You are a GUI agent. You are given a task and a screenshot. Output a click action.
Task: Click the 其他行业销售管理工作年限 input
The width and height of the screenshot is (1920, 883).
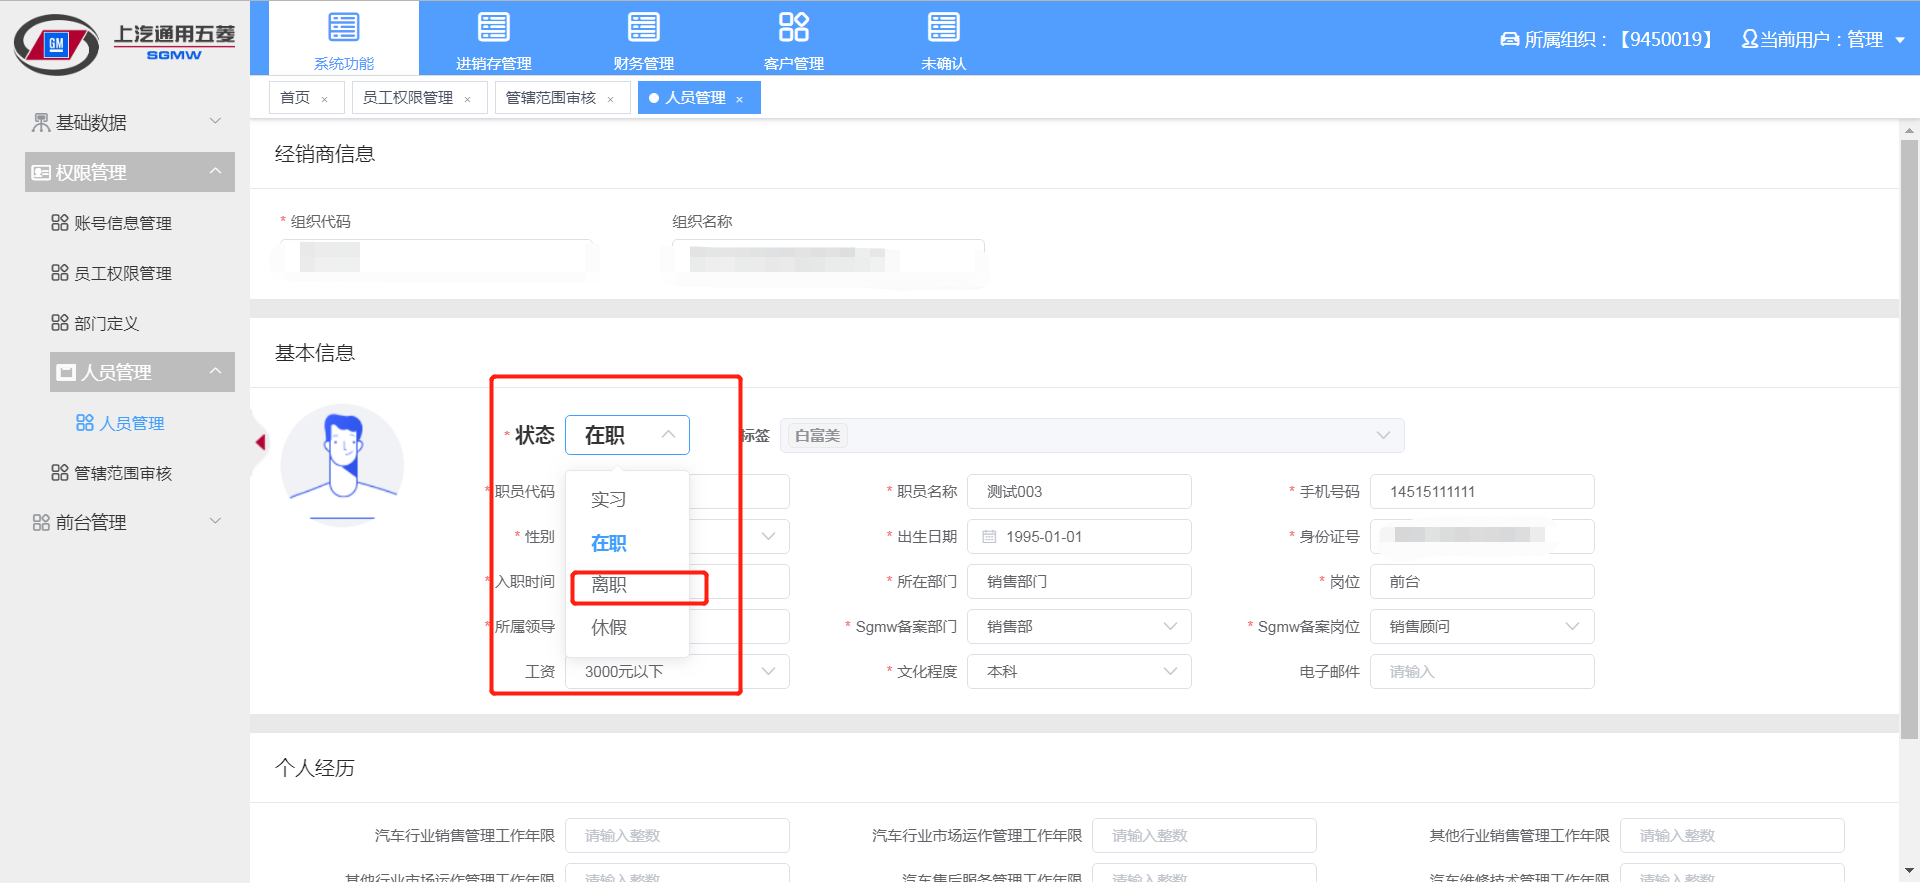(x=1732, y=835)
